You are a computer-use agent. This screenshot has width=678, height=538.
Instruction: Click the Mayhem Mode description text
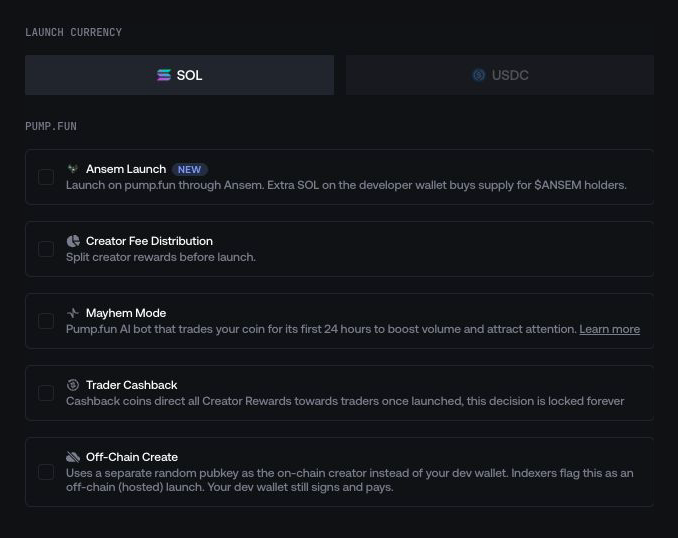tap(322, 329)
